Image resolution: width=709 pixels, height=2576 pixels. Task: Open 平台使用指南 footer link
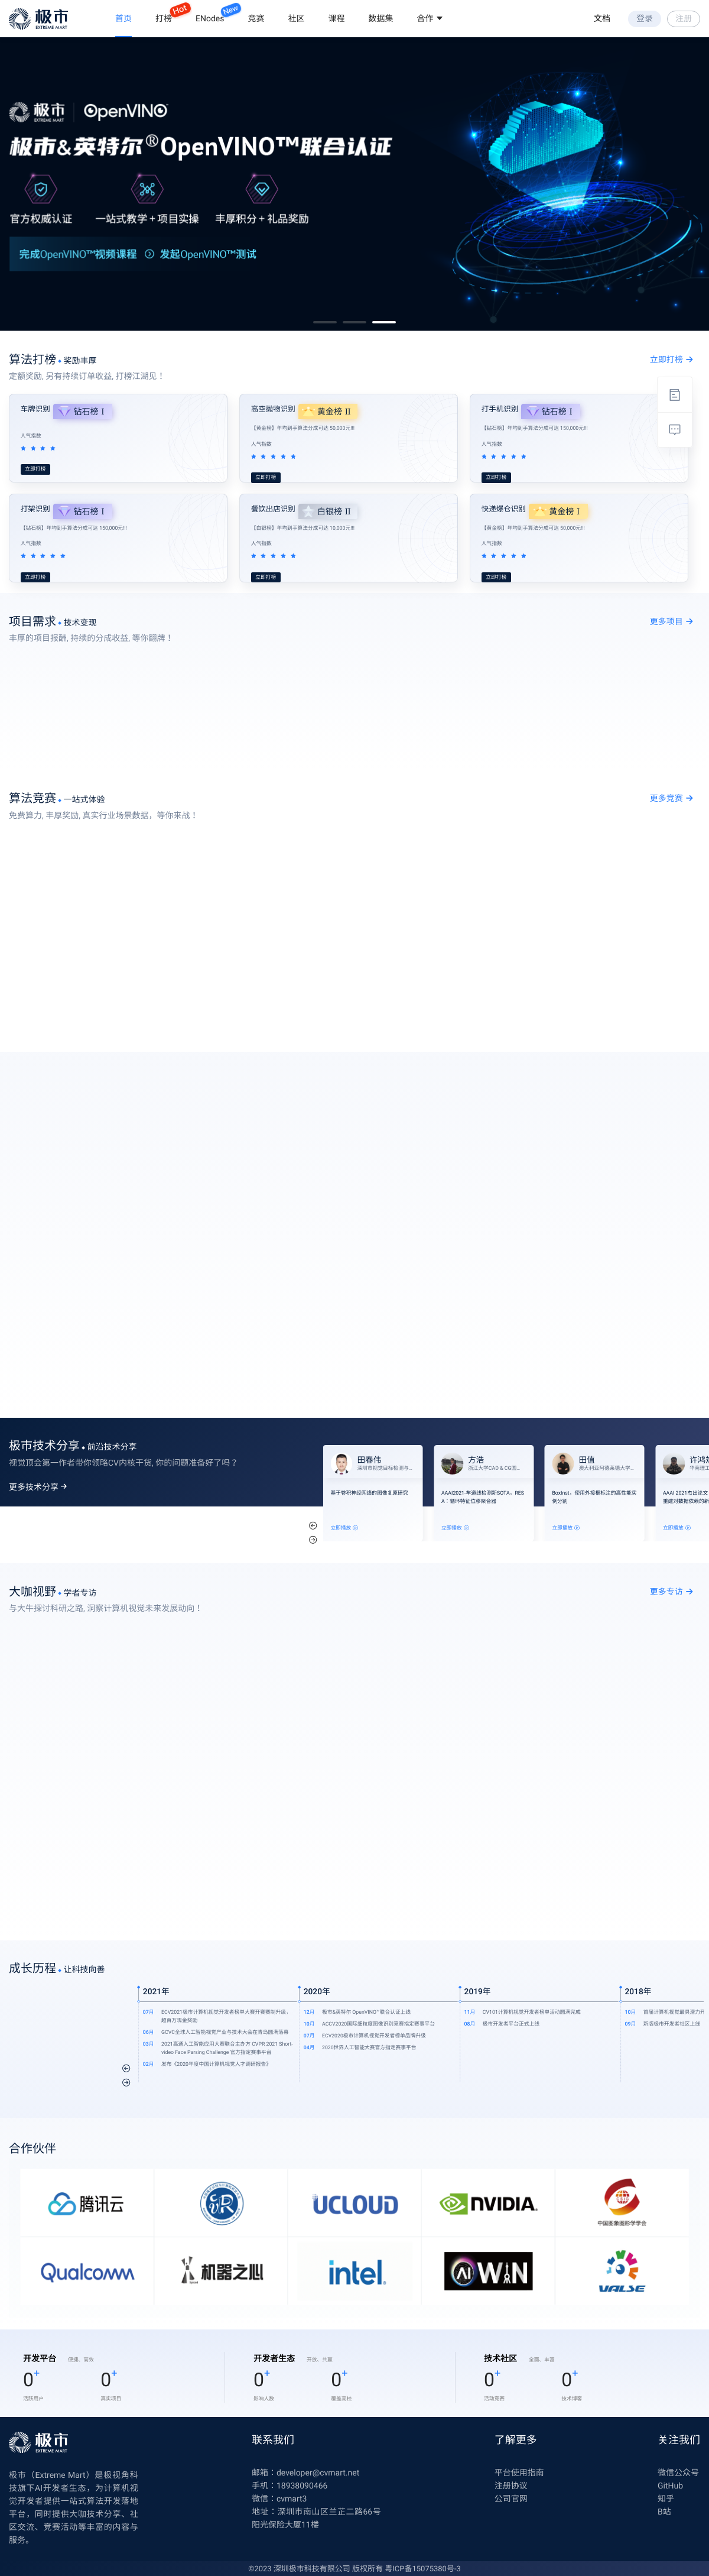(x=519, y=2472)
